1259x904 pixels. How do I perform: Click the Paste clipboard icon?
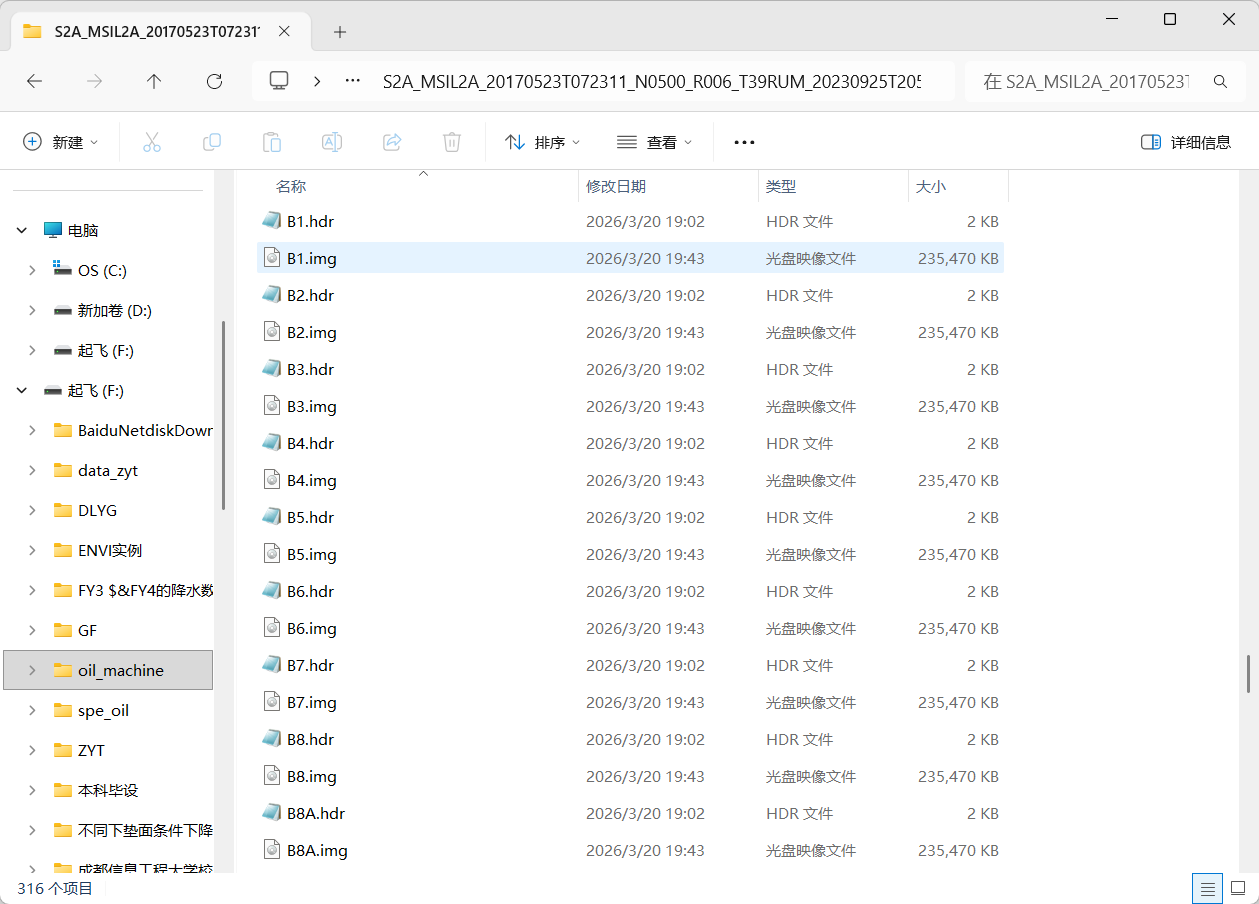point(272,142)
